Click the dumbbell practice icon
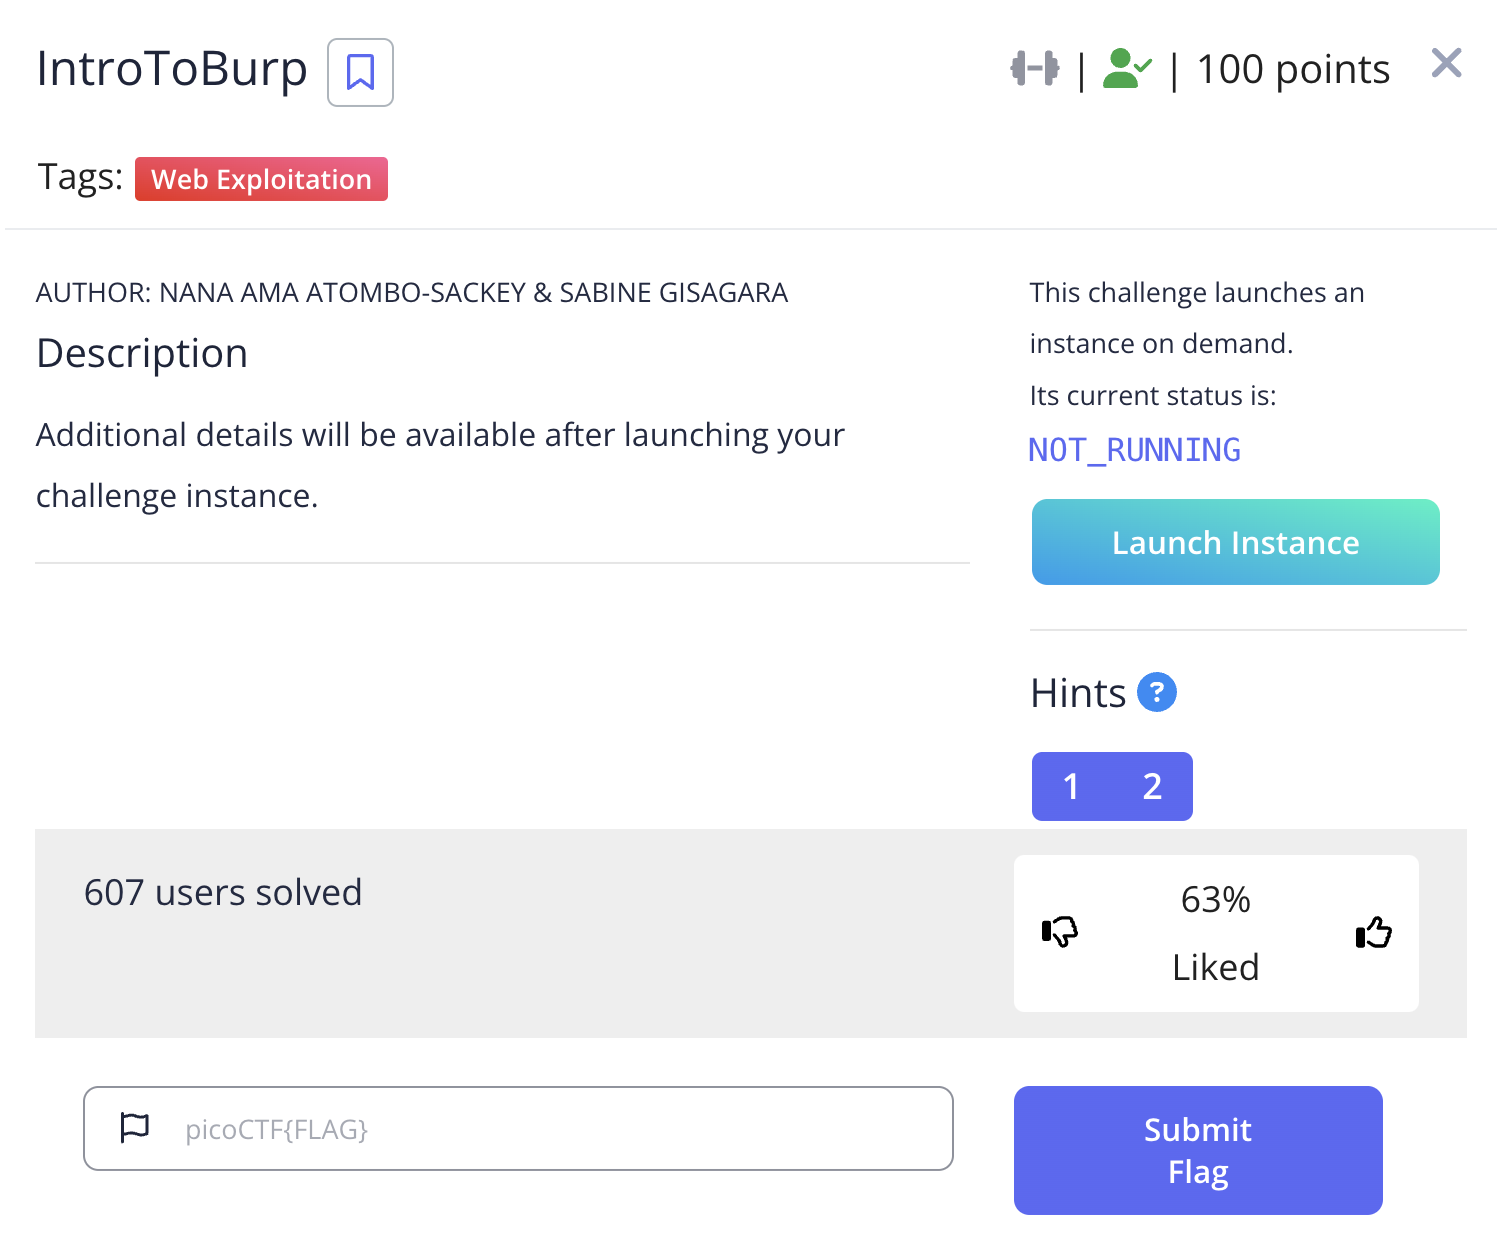 pos(1034,69)
